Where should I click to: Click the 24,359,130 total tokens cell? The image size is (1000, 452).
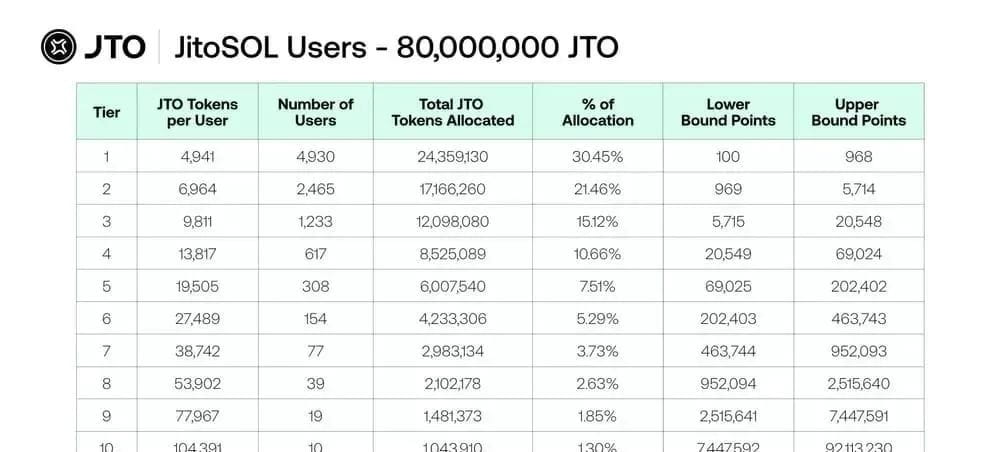pos(453,156)
